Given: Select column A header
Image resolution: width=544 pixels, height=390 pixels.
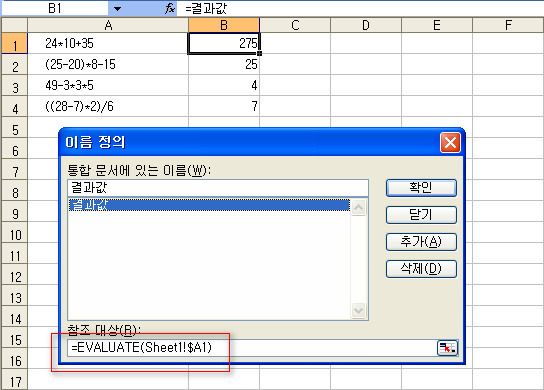Looking at the screenshot, I should (108, 25).
